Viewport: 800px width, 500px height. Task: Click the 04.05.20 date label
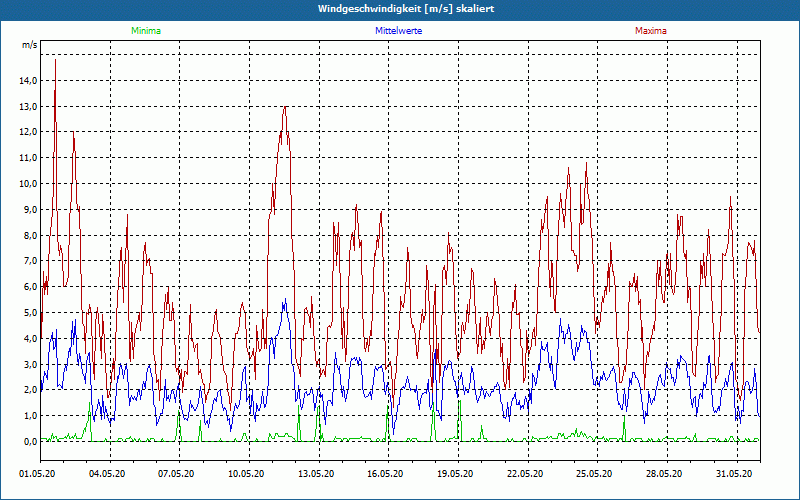(107, 474)
